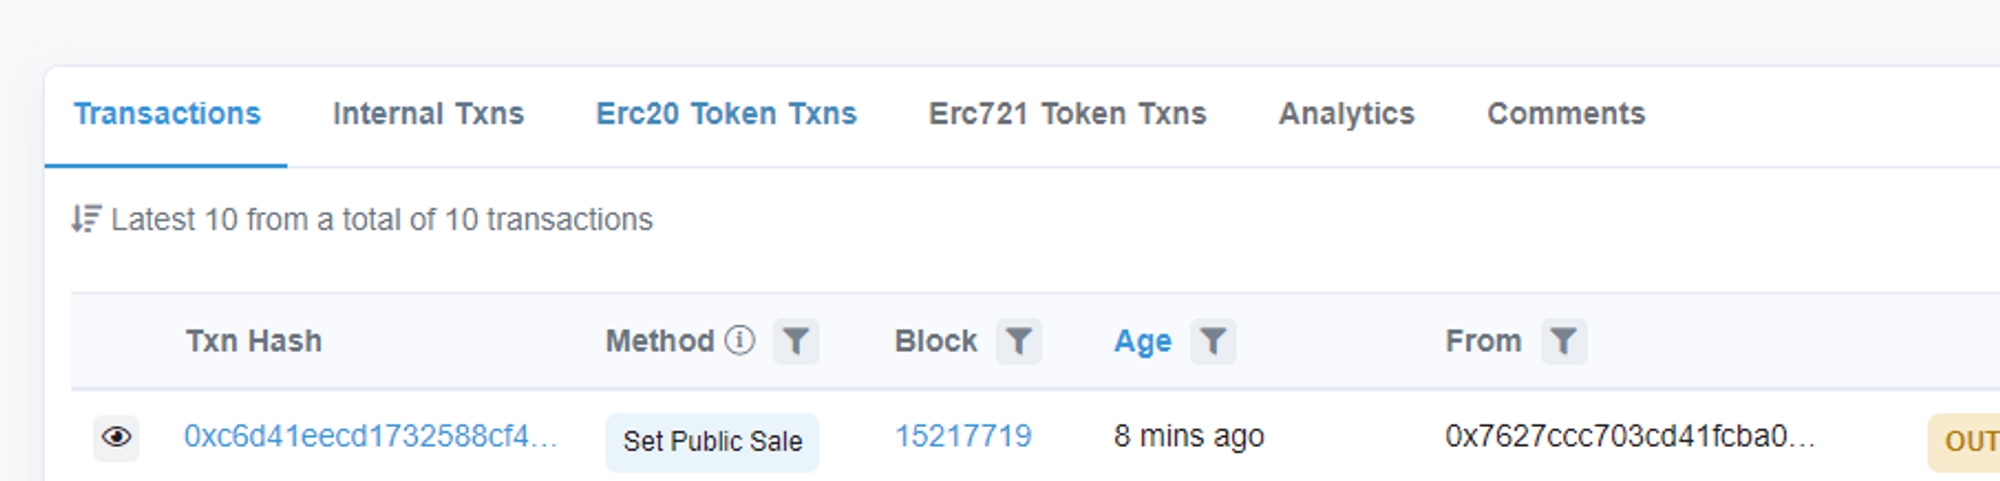Go to the Analytics tab
2000x481 pixels.
click(x=1346, y=114)
